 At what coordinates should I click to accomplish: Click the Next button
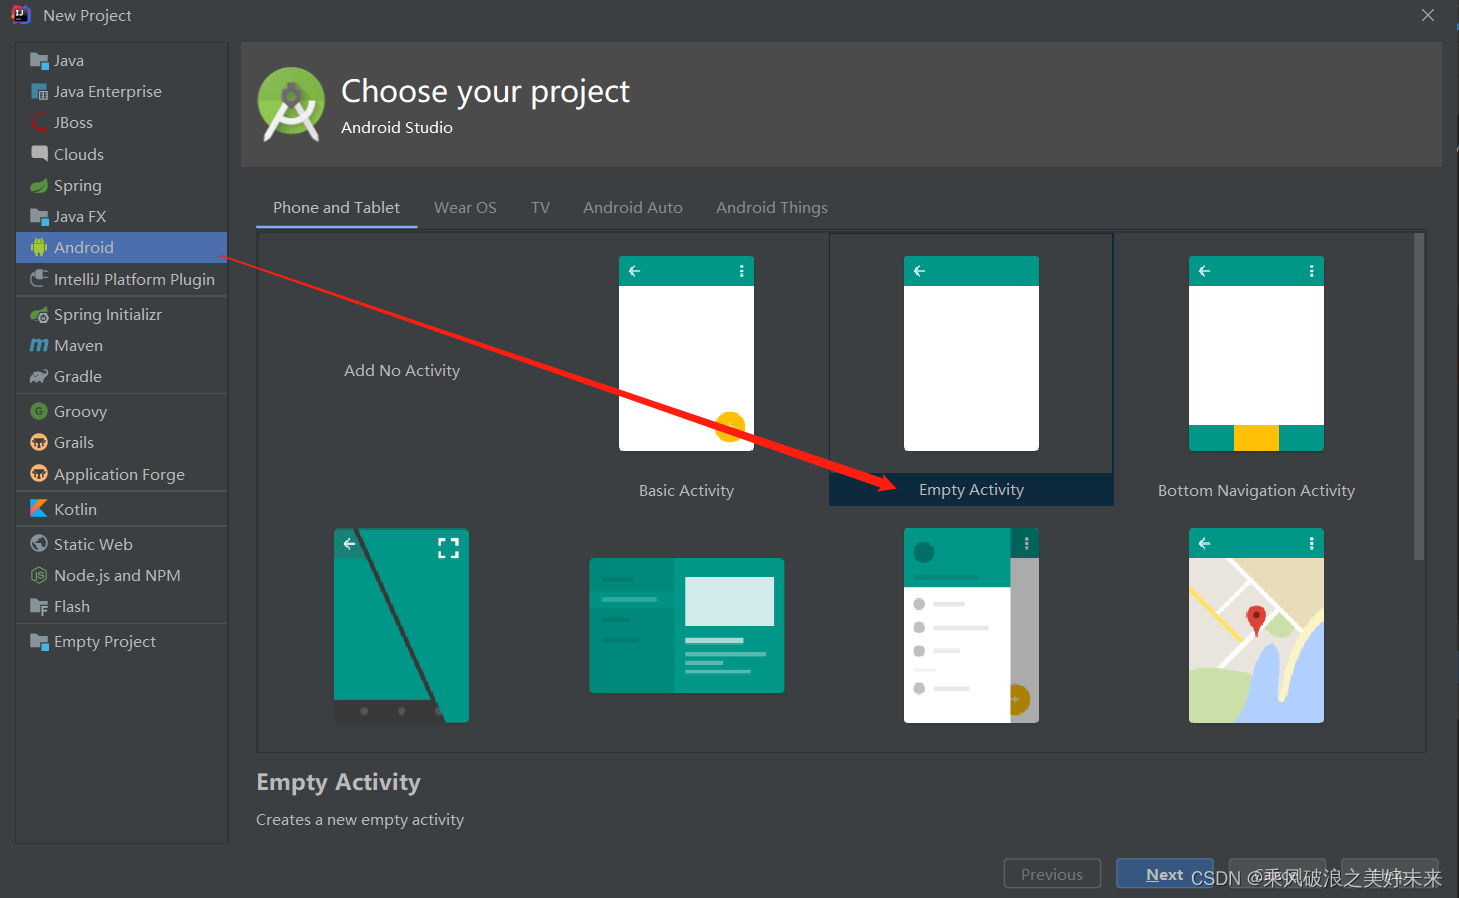point(1165,874)
